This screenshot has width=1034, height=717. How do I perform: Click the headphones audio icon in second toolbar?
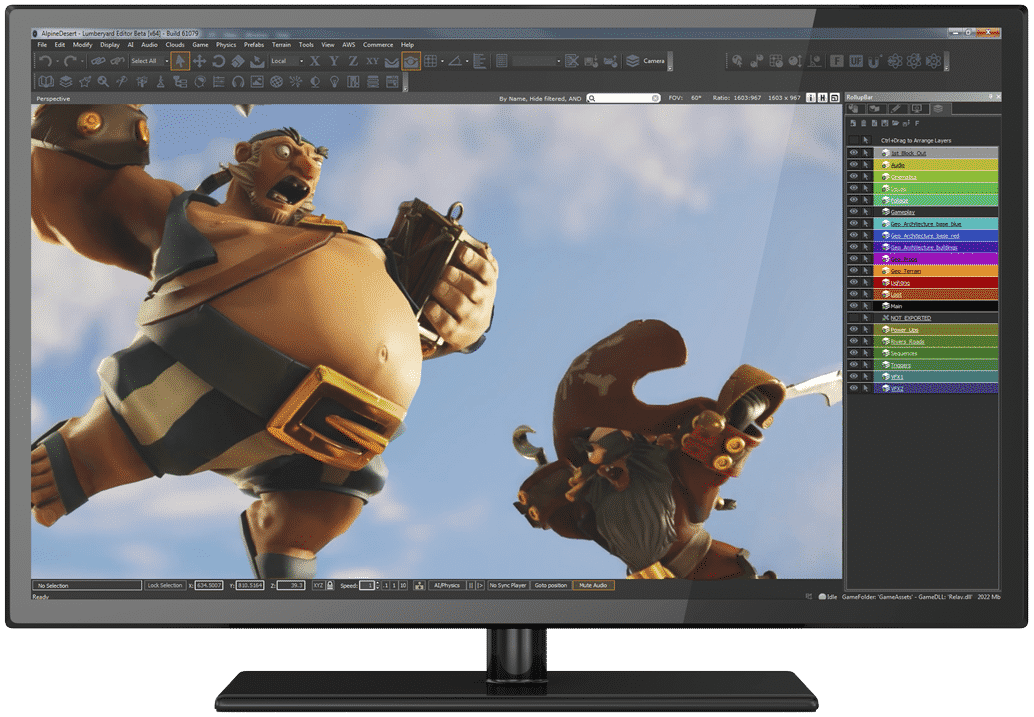click(238, 82)
